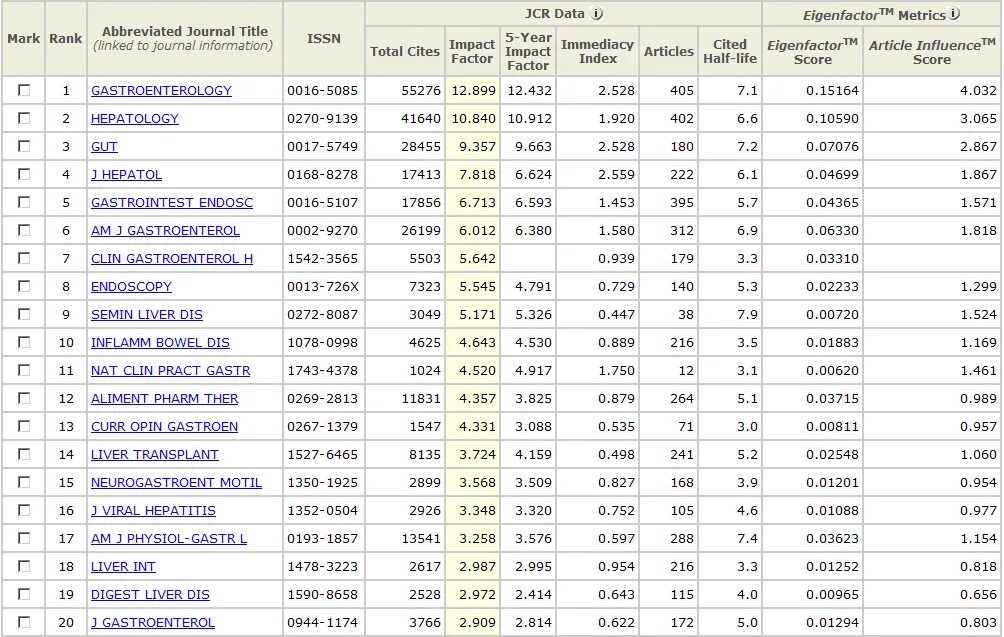Image resolution: width=1004 pixels, height=637 pixels.
Task: Check the NEUROGASTROENT MOTIL checkbox
Action: pyautogui.click(x=24, y=483)
